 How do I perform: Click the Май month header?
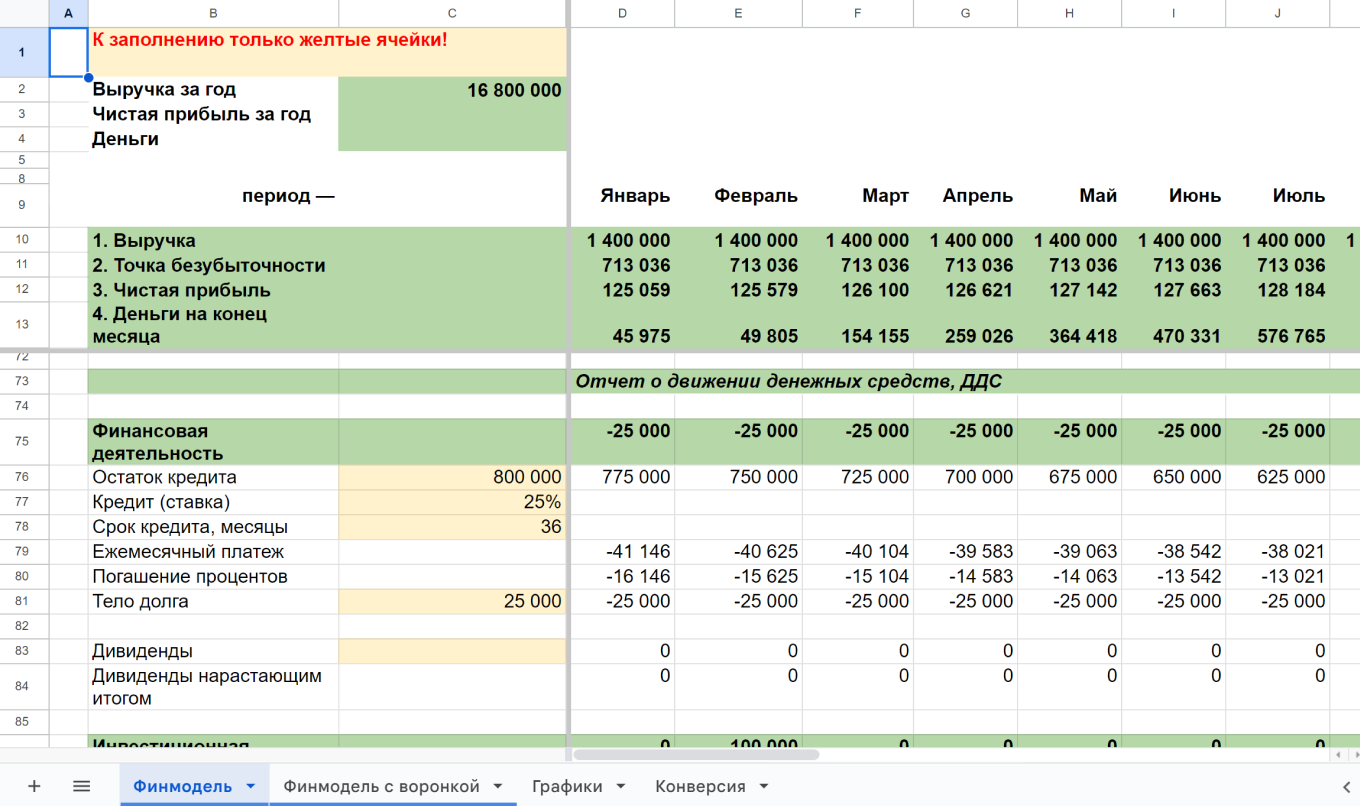coord(1098,196)
